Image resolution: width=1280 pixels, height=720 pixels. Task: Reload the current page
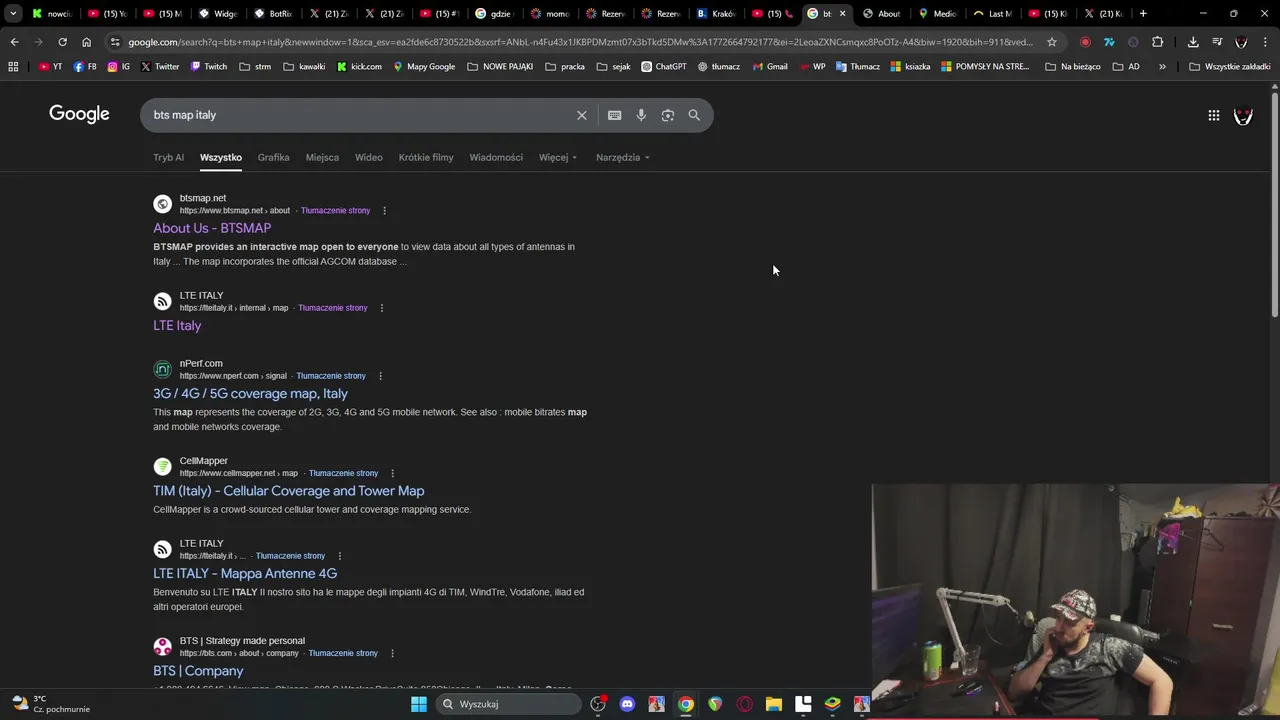pos(62,42)
